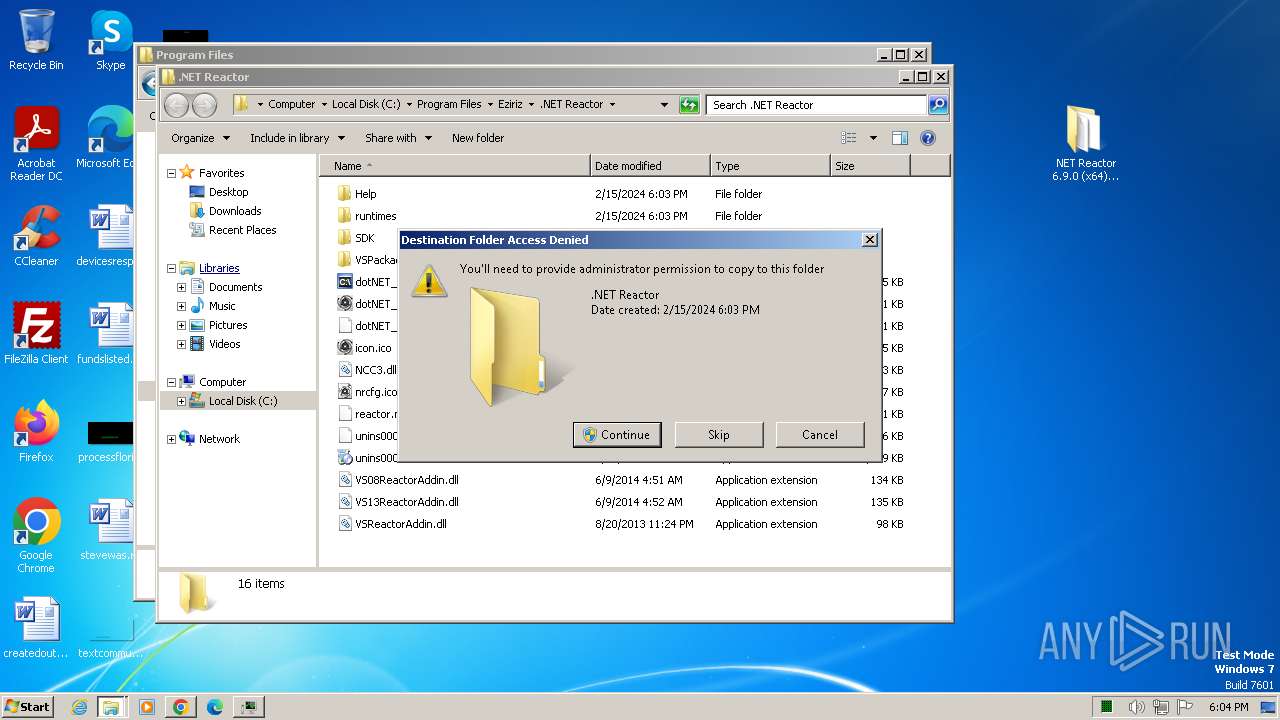Viewport: 1280px width, 720px height.
Task: Click the Search .NET Reactor field
Action: [x=817, y=105]
